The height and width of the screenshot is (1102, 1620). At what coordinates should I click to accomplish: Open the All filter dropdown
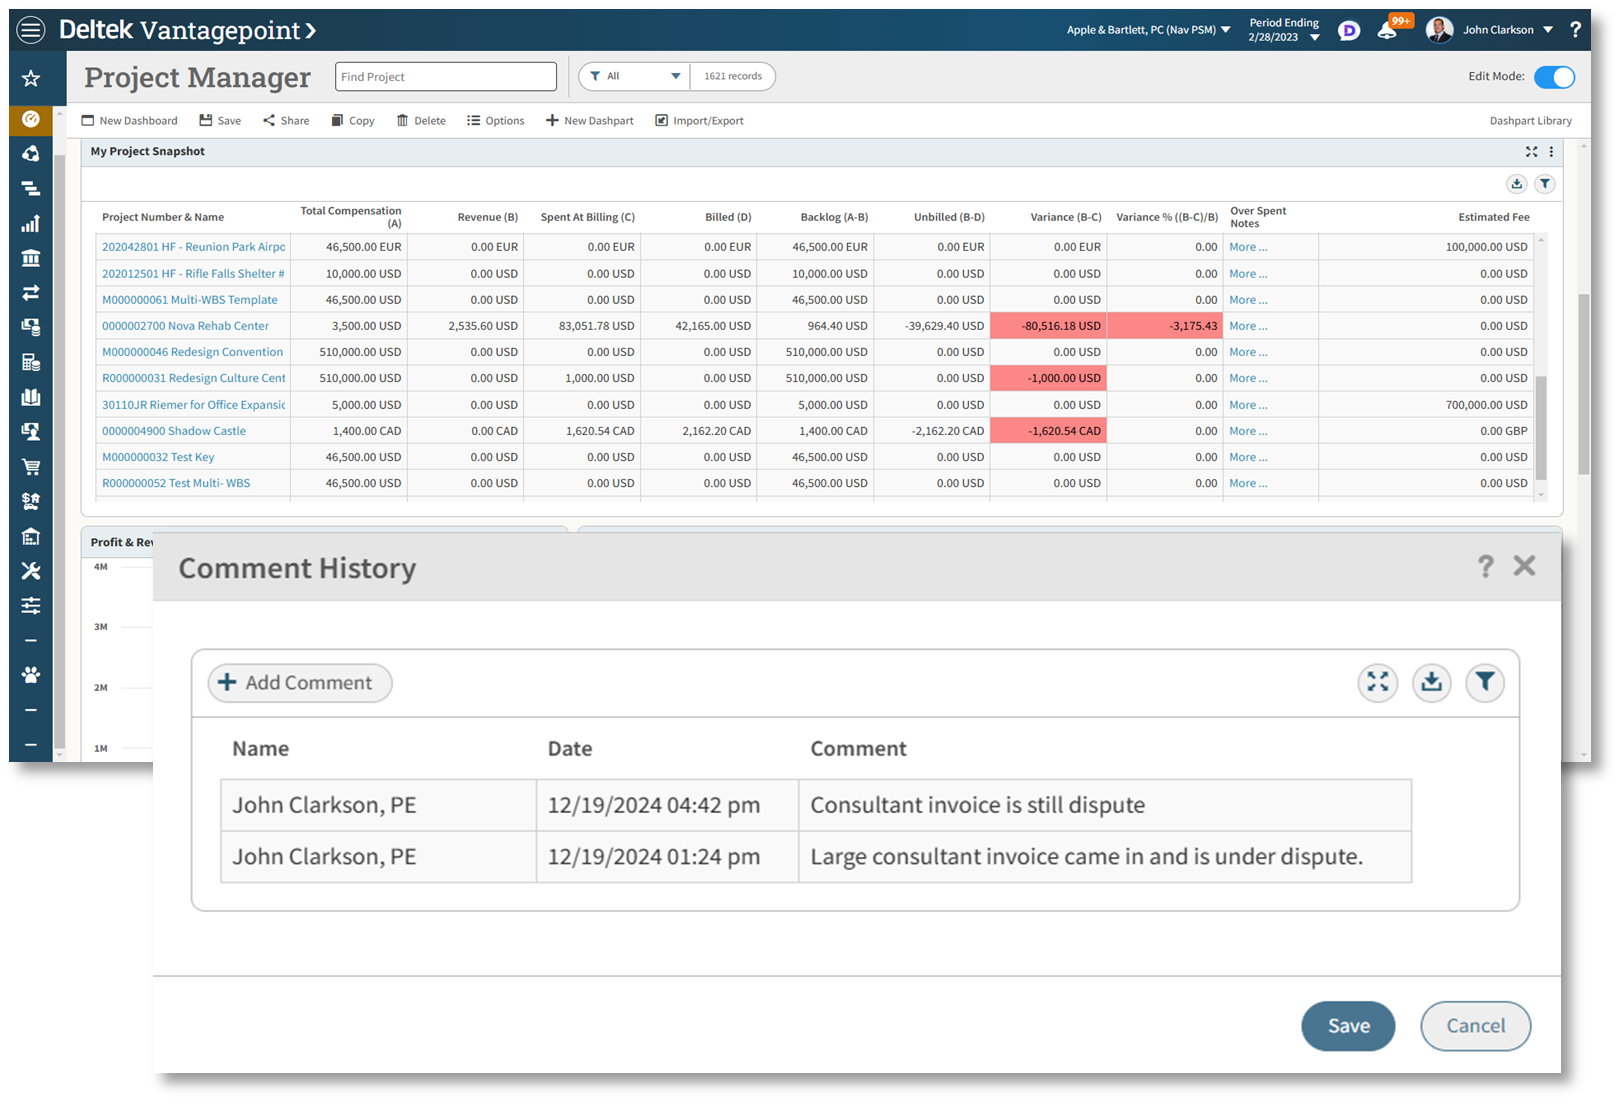click(x=634, y=76)
